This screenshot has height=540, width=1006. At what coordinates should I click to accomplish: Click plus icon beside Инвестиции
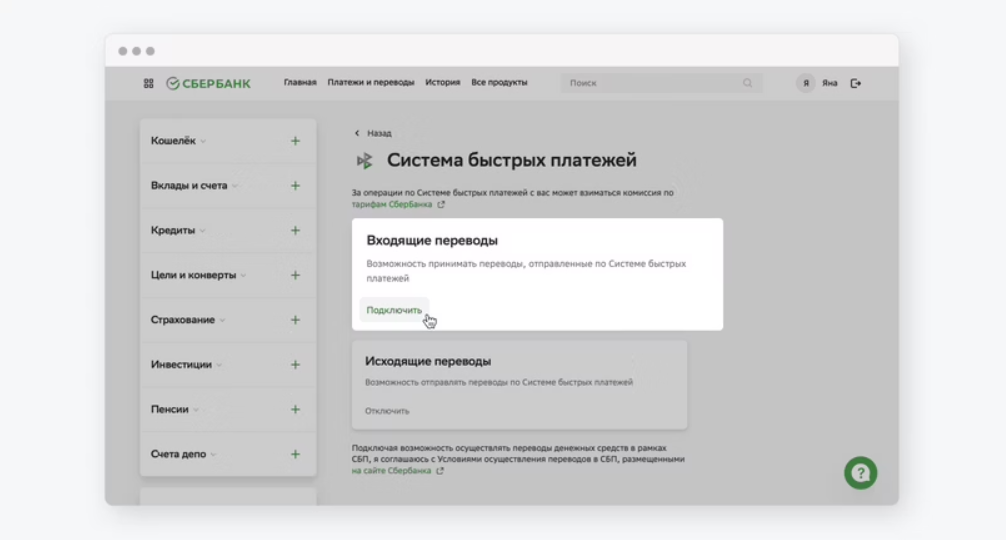[x=295, y=365]
